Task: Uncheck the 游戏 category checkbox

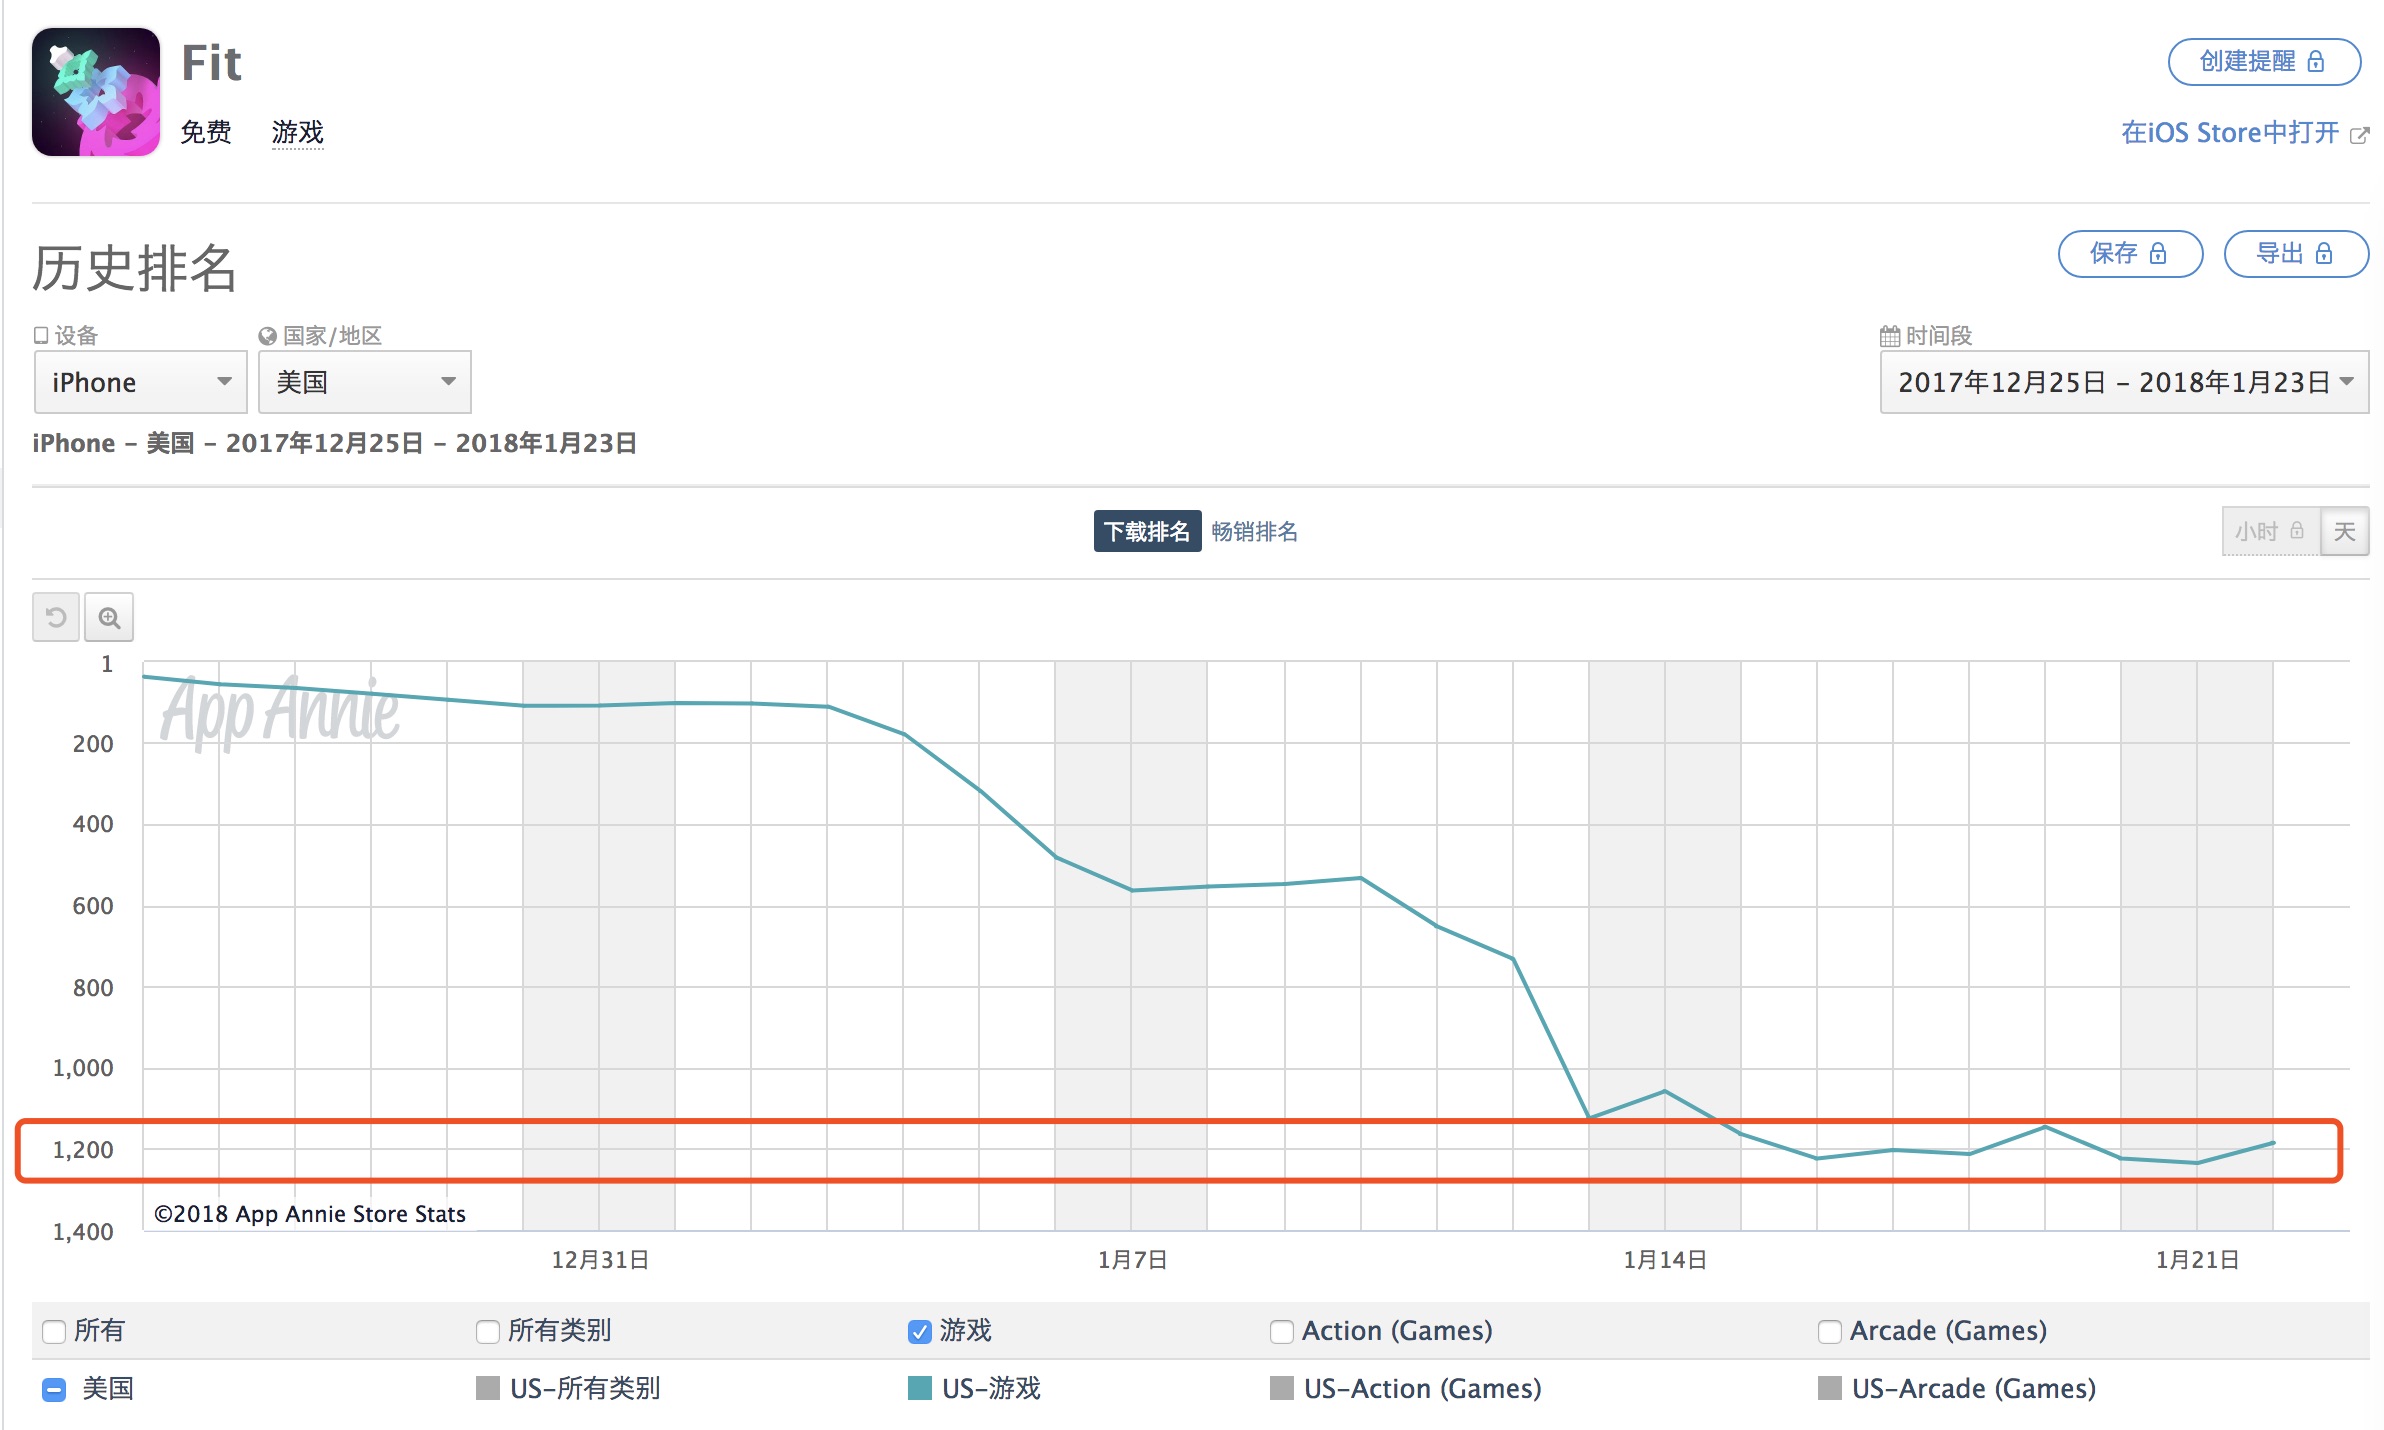Action: pyautogui.click(x=919, y=1331)
